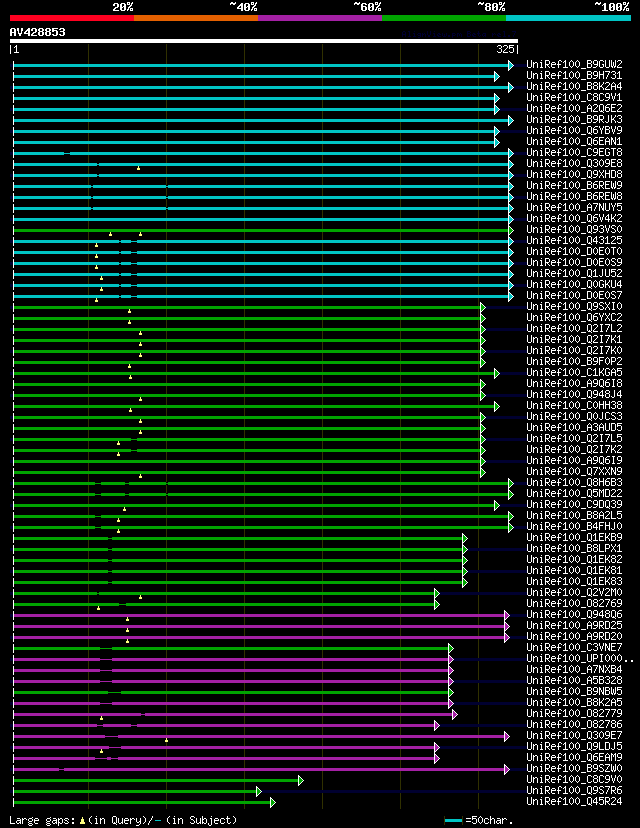The image size is (640, 828).
Task: Click the cyan ~100% identity legend segment
Action: tap(569, 18)
